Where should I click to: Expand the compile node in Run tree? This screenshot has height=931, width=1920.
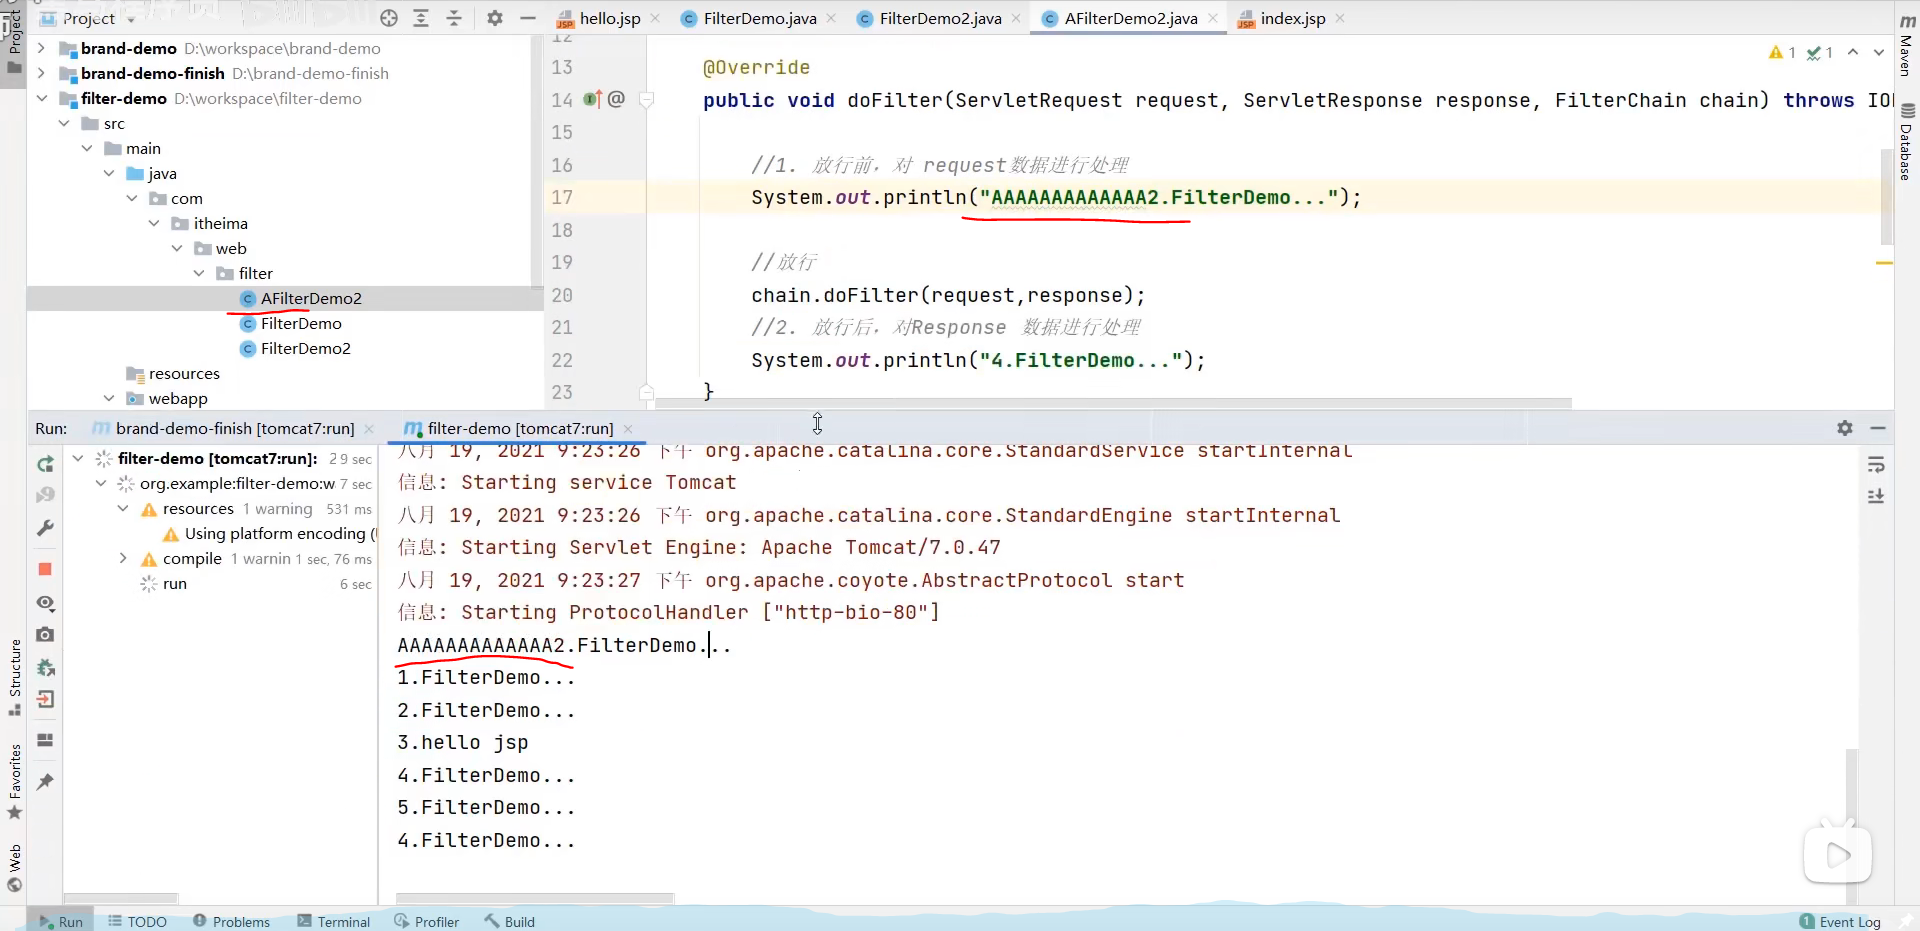[123, 558]
